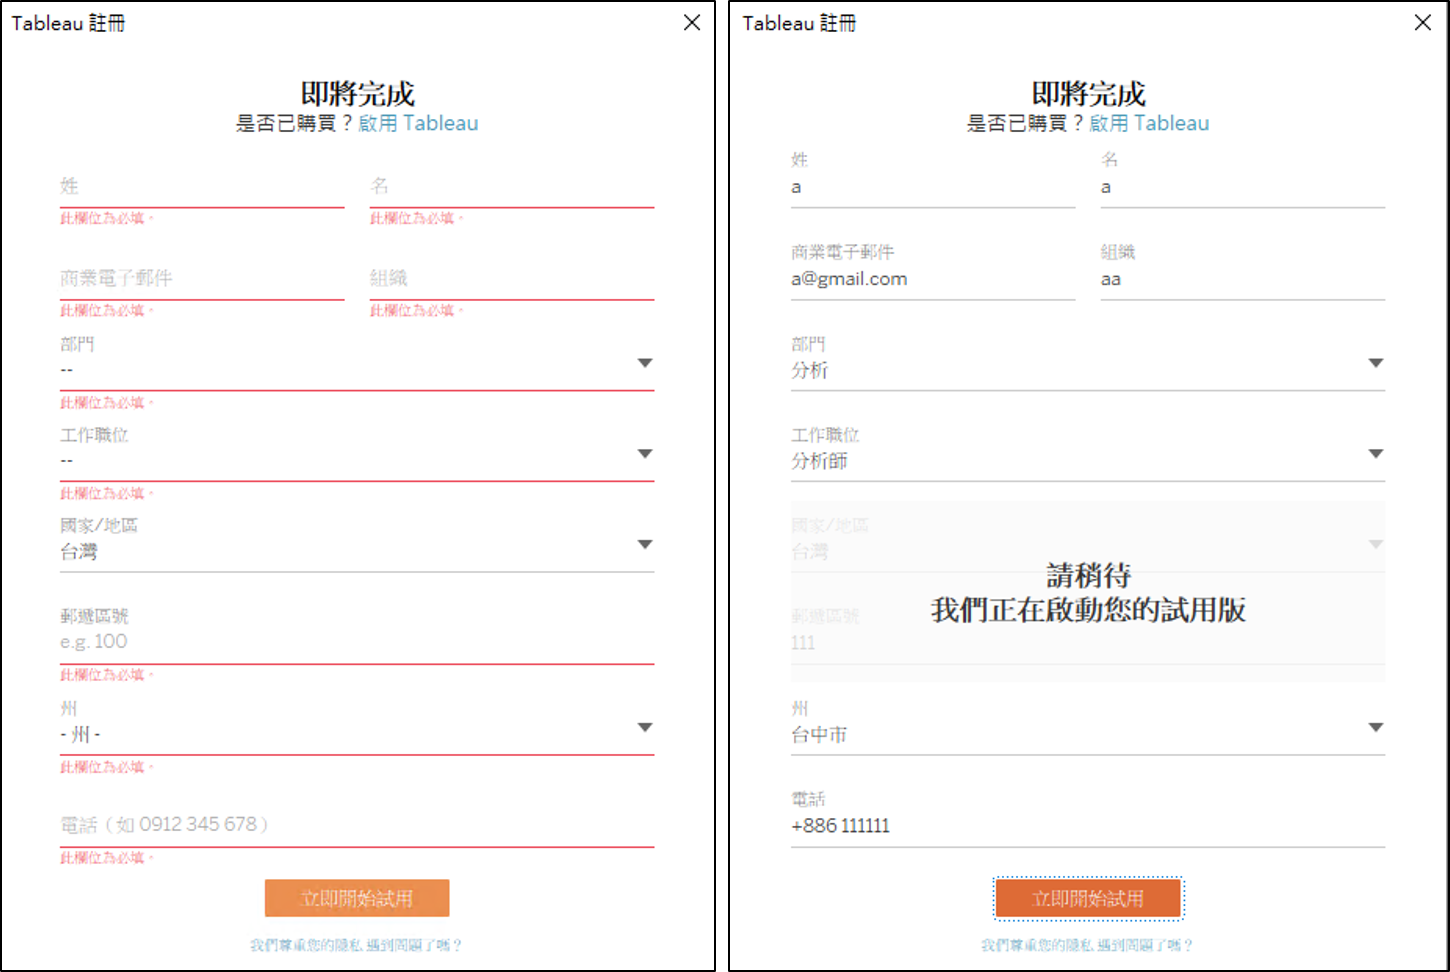1450x972 pixels.
Task: Click 遇到問題了嗎？ link in left window
Action: [x=413, y=945]
